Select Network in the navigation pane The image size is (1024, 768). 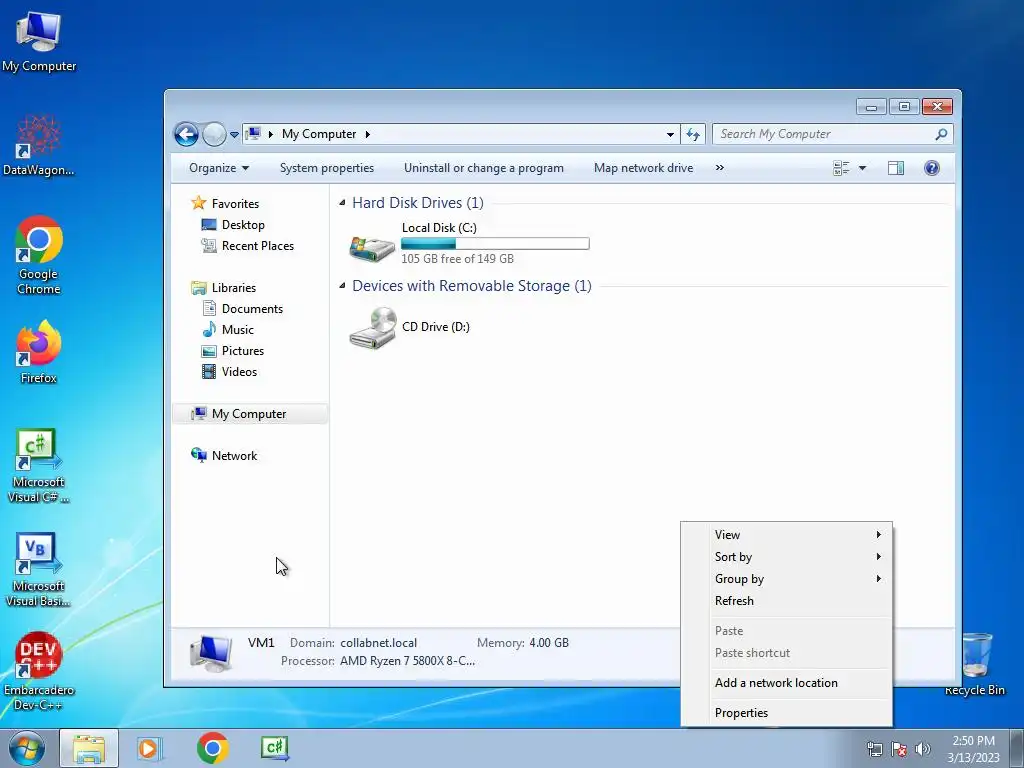pos(224,456)
